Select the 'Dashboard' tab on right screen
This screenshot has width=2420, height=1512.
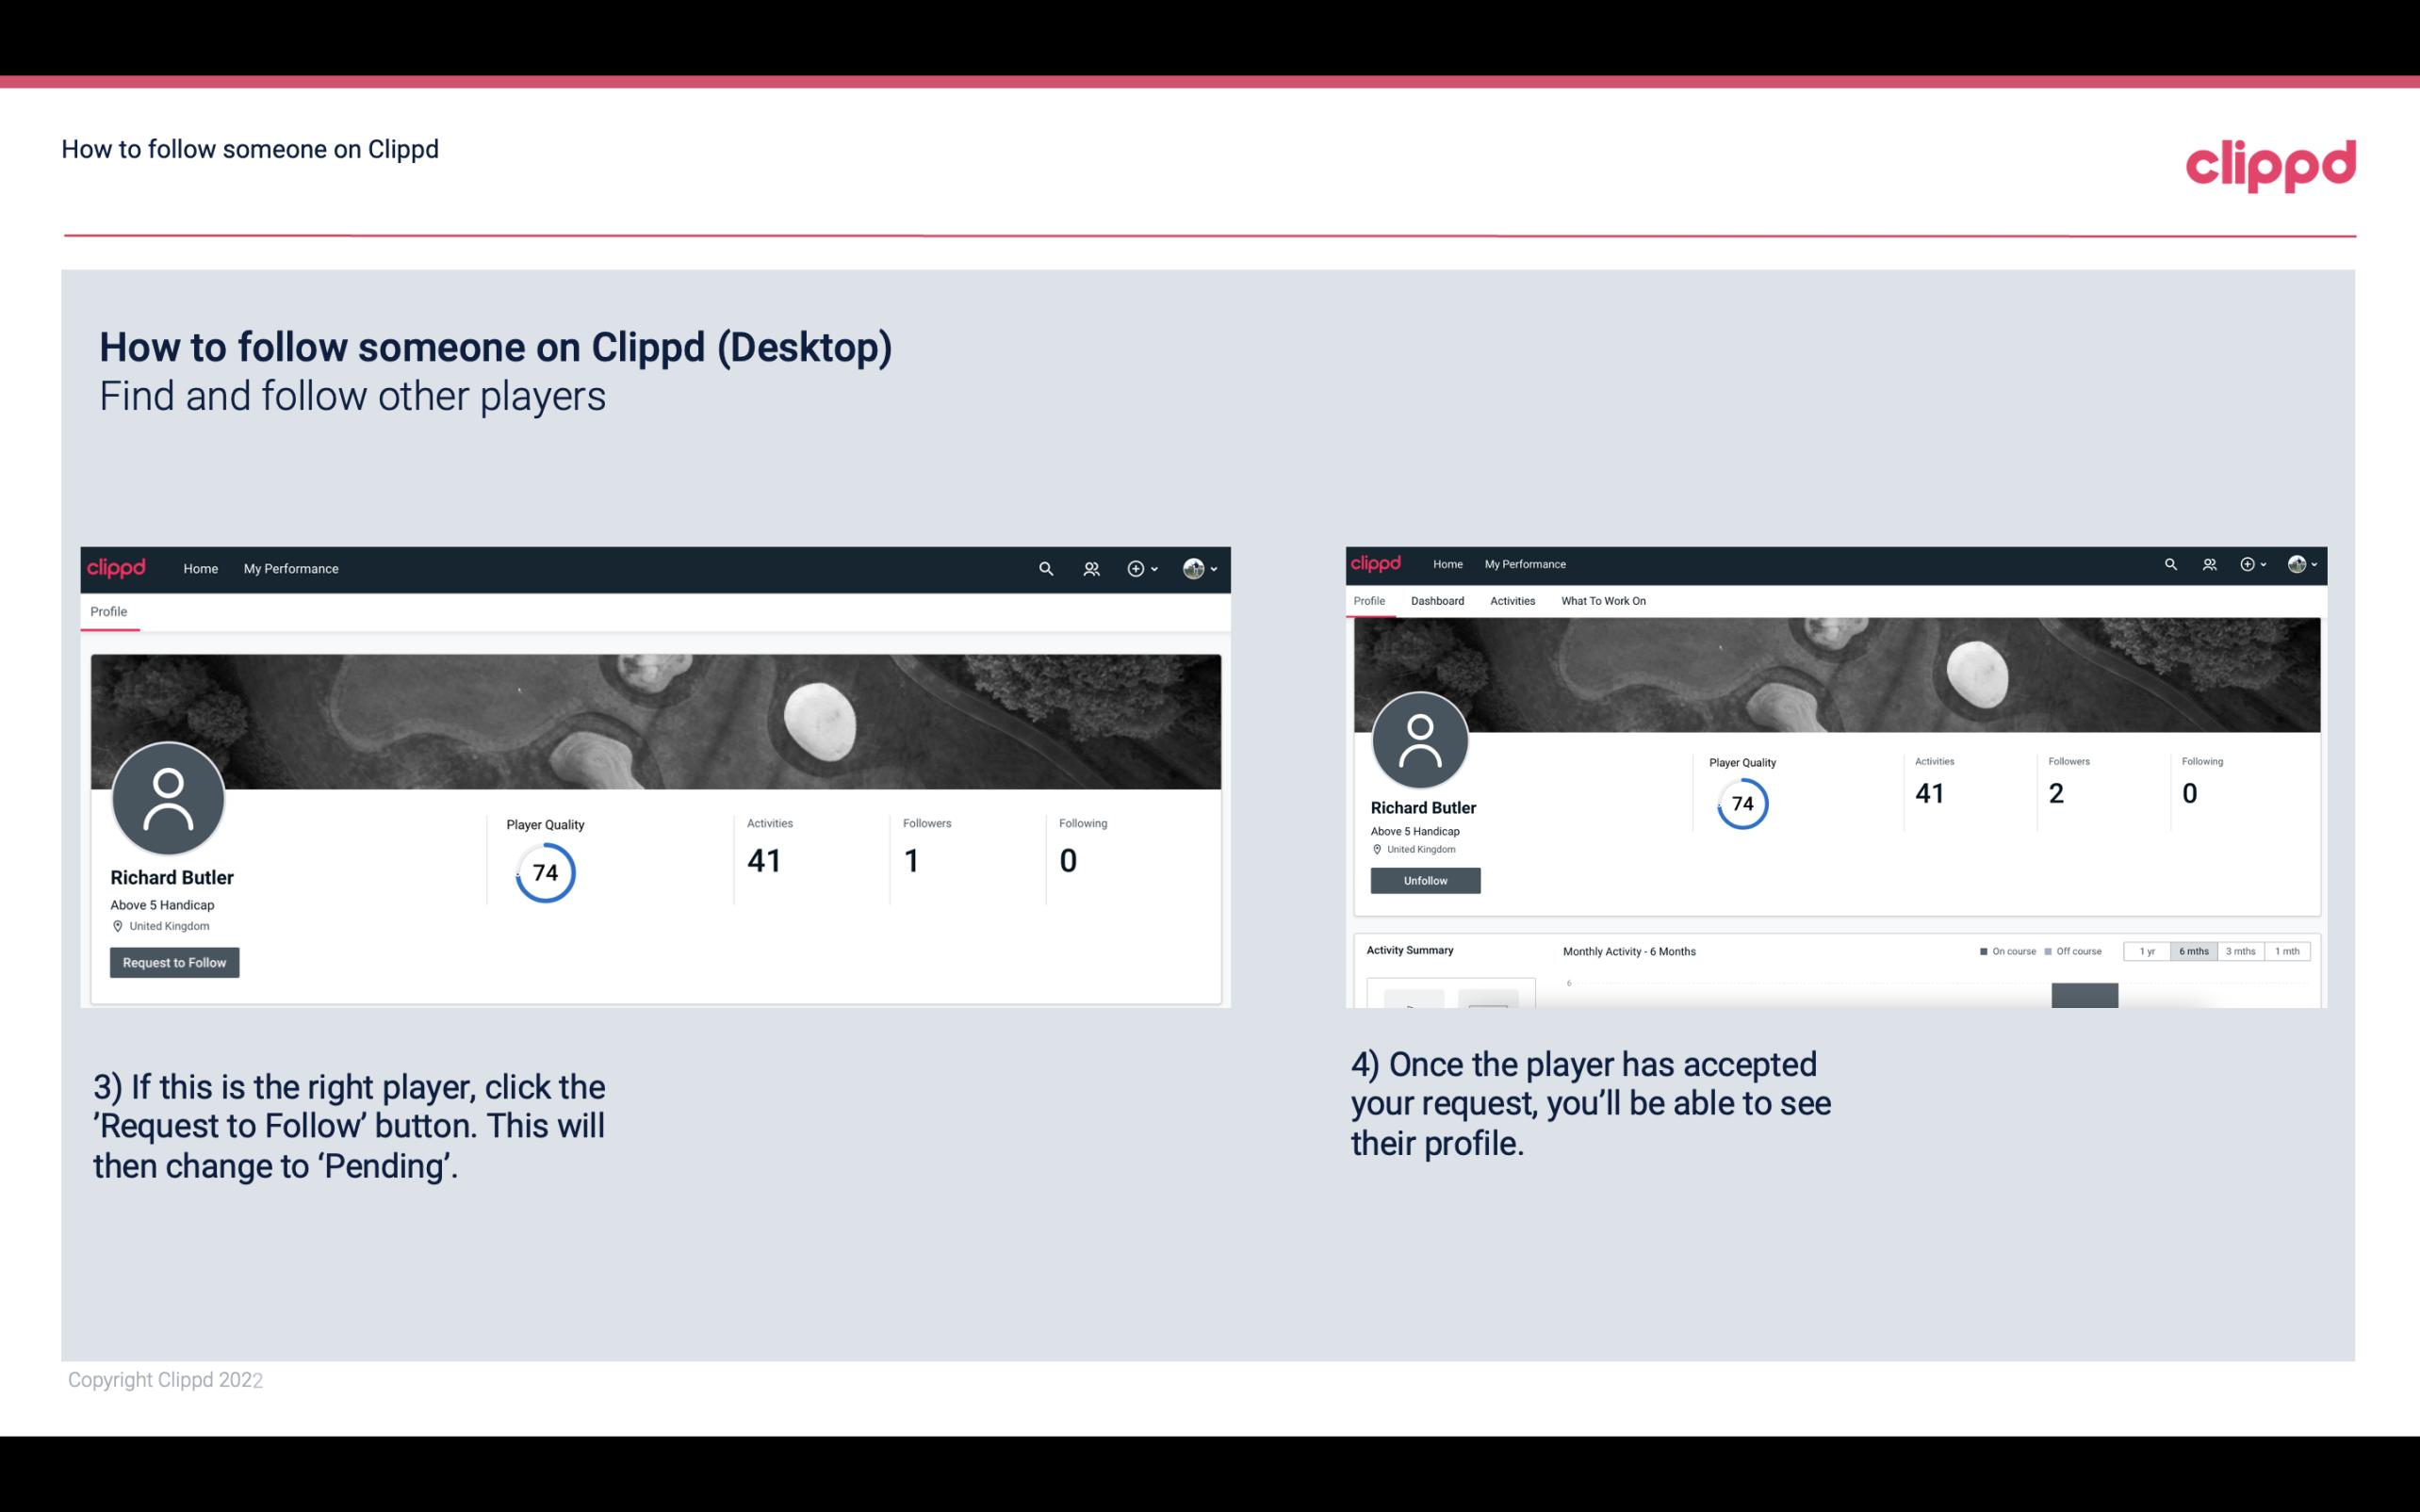(1437, 601)
